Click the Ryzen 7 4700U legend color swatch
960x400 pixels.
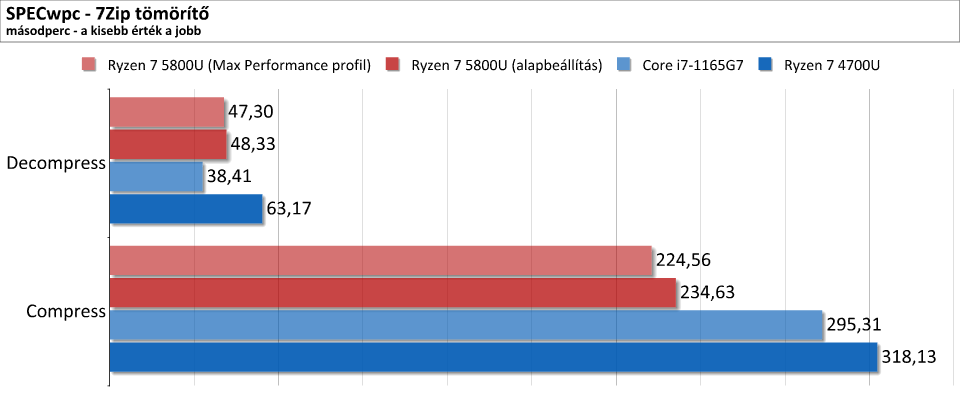coord(765,65)
